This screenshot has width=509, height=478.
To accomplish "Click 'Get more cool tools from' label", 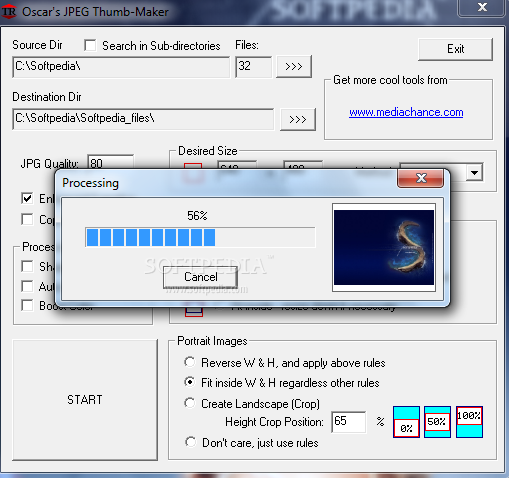I will 390,80.
